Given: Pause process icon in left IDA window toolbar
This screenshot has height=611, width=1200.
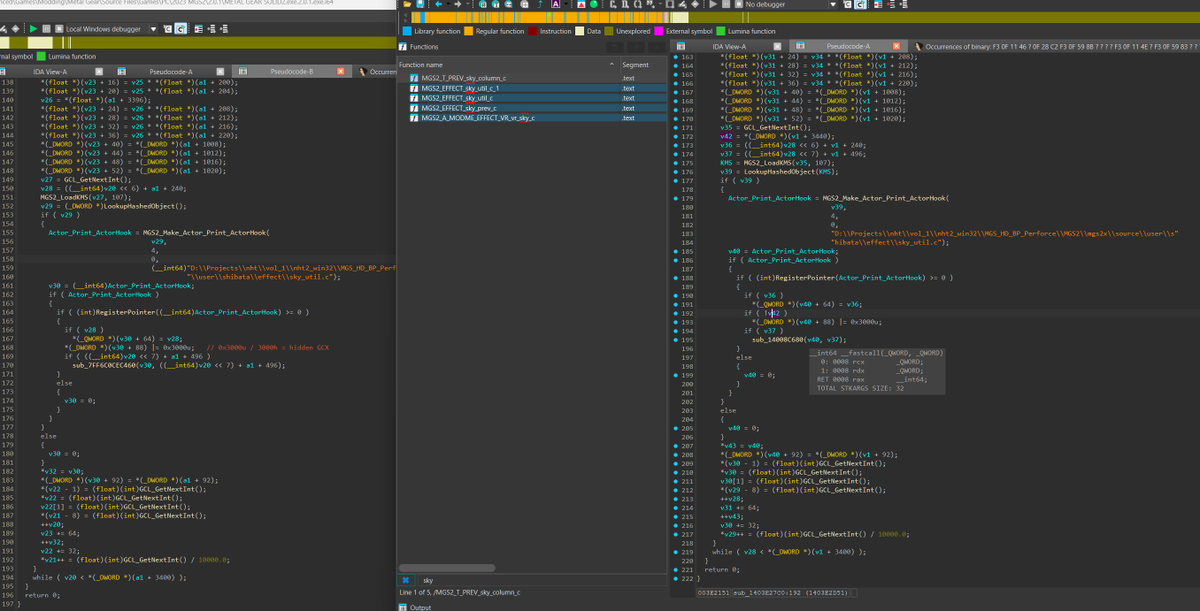Looking at the screenshot, I should click(46, 29).
